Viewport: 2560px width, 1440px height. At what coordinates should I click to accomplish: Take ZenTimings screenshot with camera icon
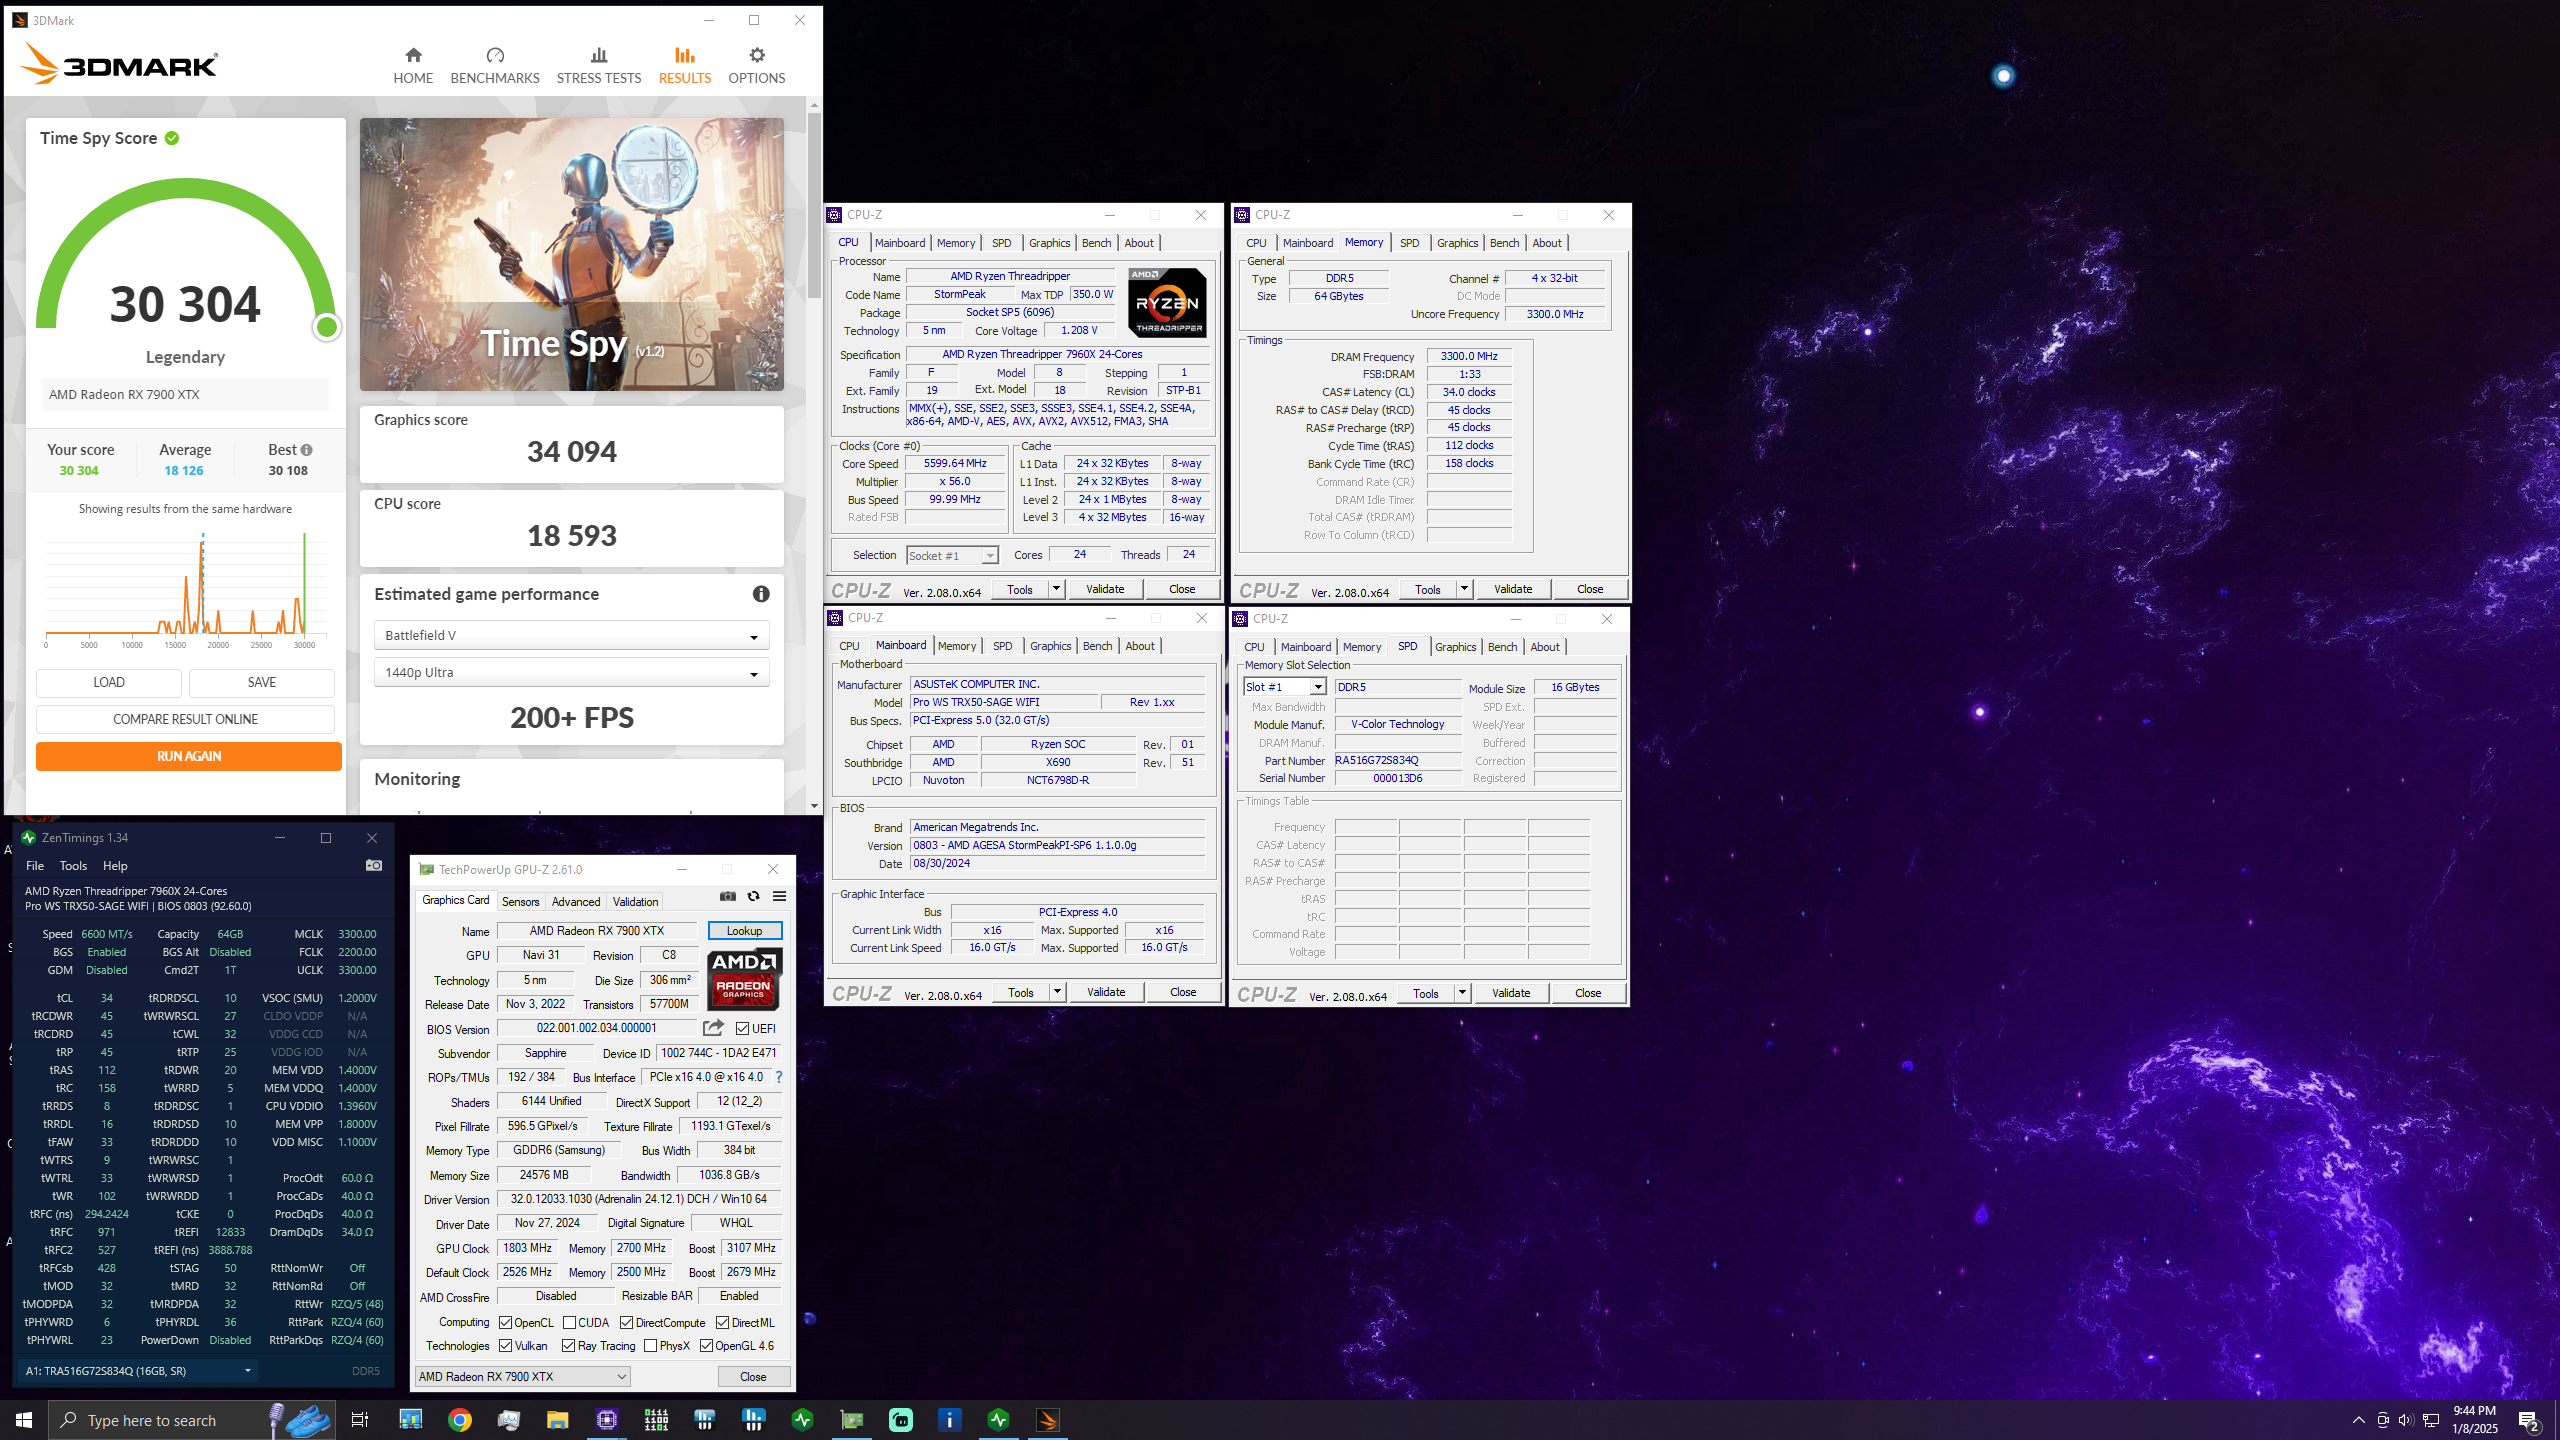(x=374, y=865)
